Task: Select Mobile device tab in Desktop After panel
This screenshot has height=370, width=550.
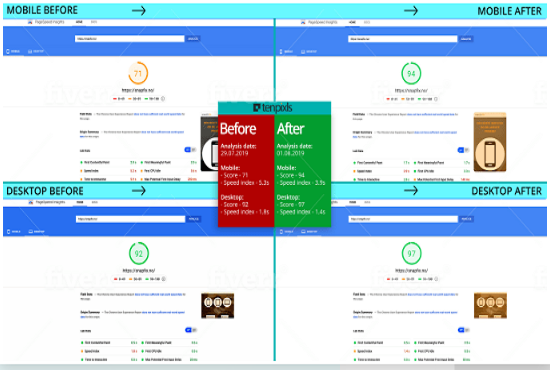Action: coord(286,232)
